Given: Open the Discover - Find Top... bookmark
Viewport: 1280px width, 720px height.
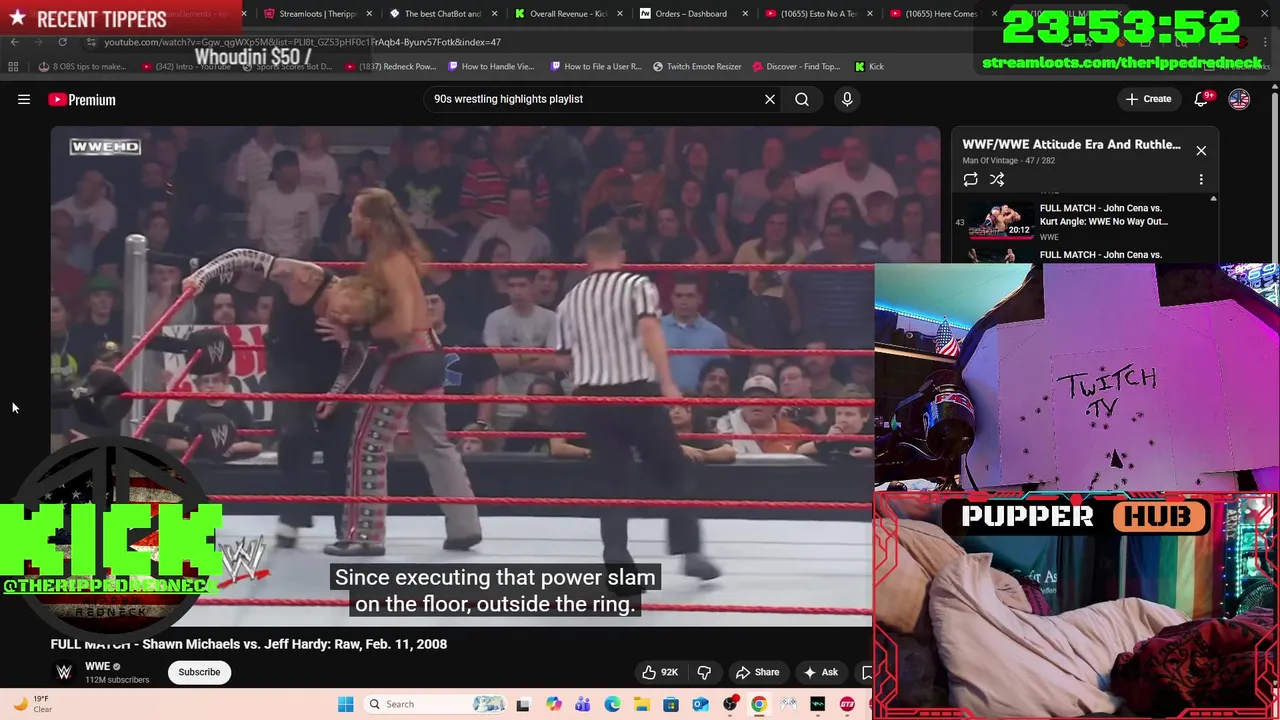Looking at the screenshot, I should coord(796,67).
